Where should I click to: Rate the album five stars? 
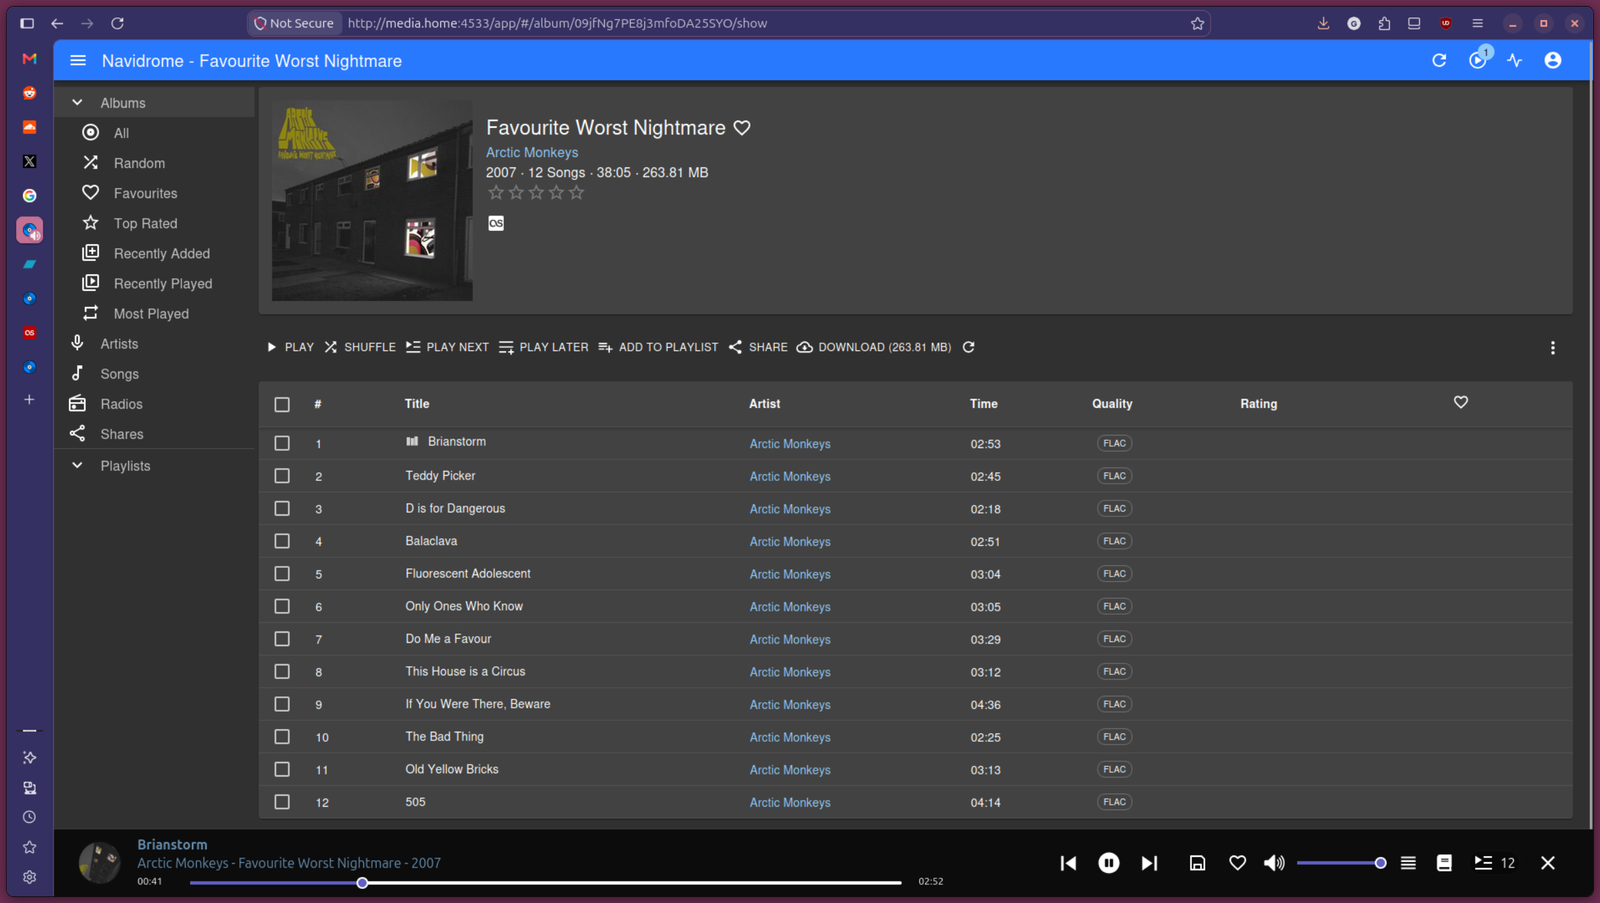[x=576, y=193]
